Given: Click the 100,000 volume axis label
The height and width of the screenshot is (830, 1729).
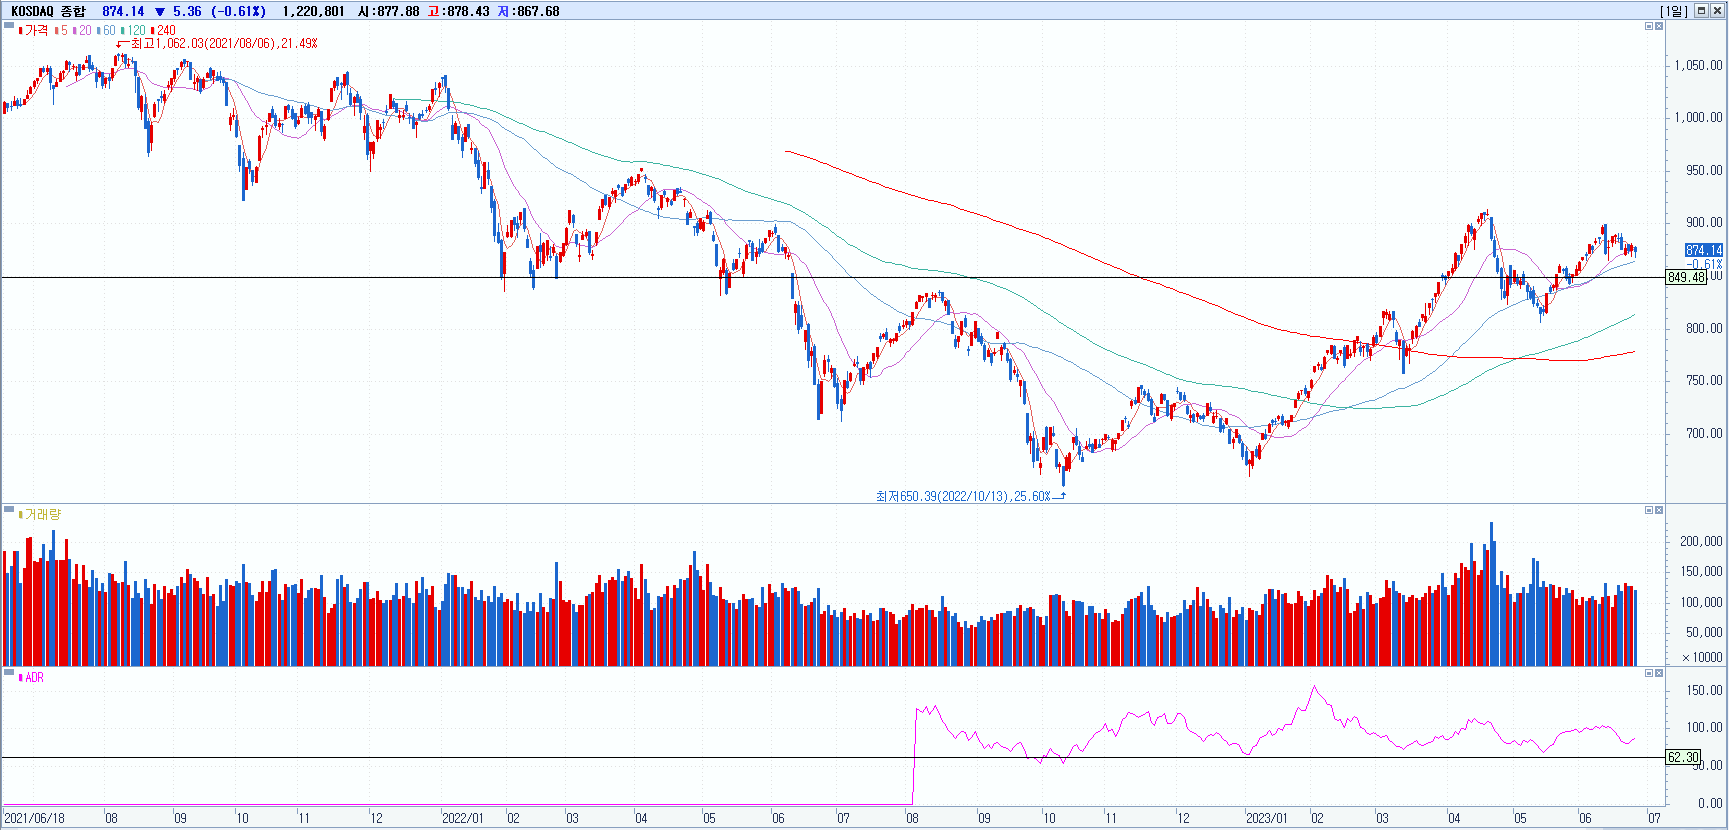Looking at the screenshot, I should coord(1701,602).
